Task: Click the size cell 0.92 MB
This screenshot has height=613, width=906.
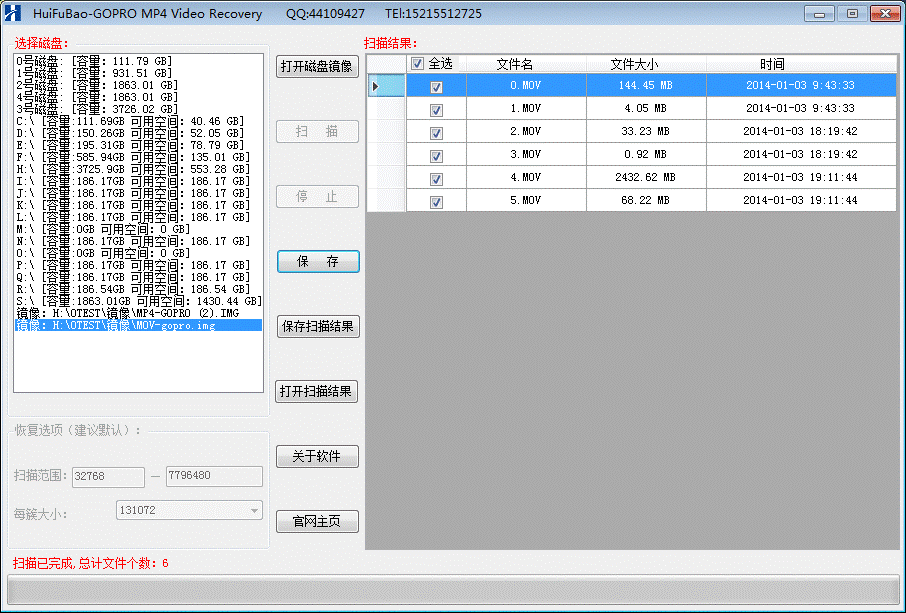Action: 646,154
